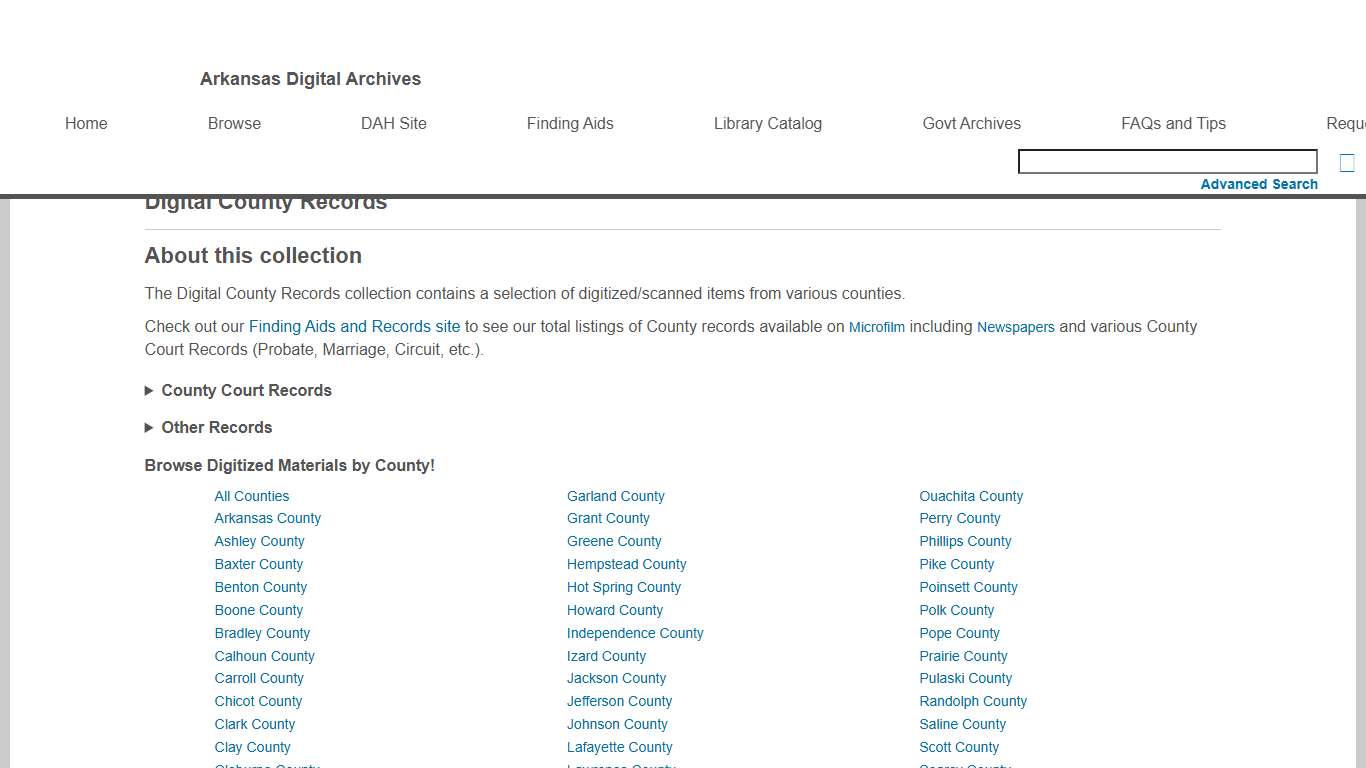Visit the DAH Site
The image size is (1366, 768).
point(393,123)
